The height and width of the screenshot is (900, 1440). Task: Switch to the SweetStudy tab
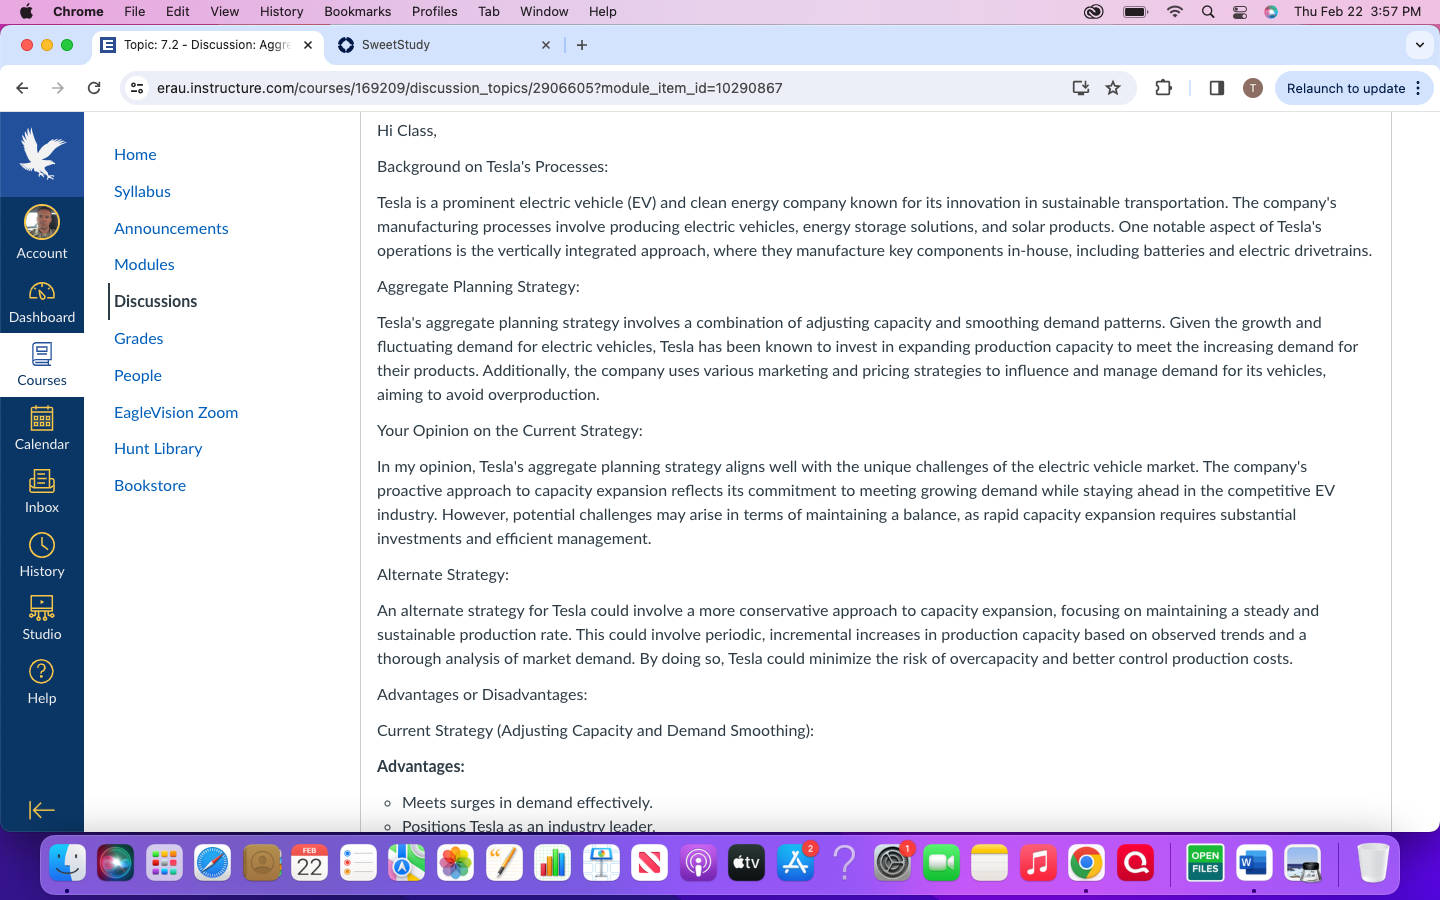click(x=445, y=45)
